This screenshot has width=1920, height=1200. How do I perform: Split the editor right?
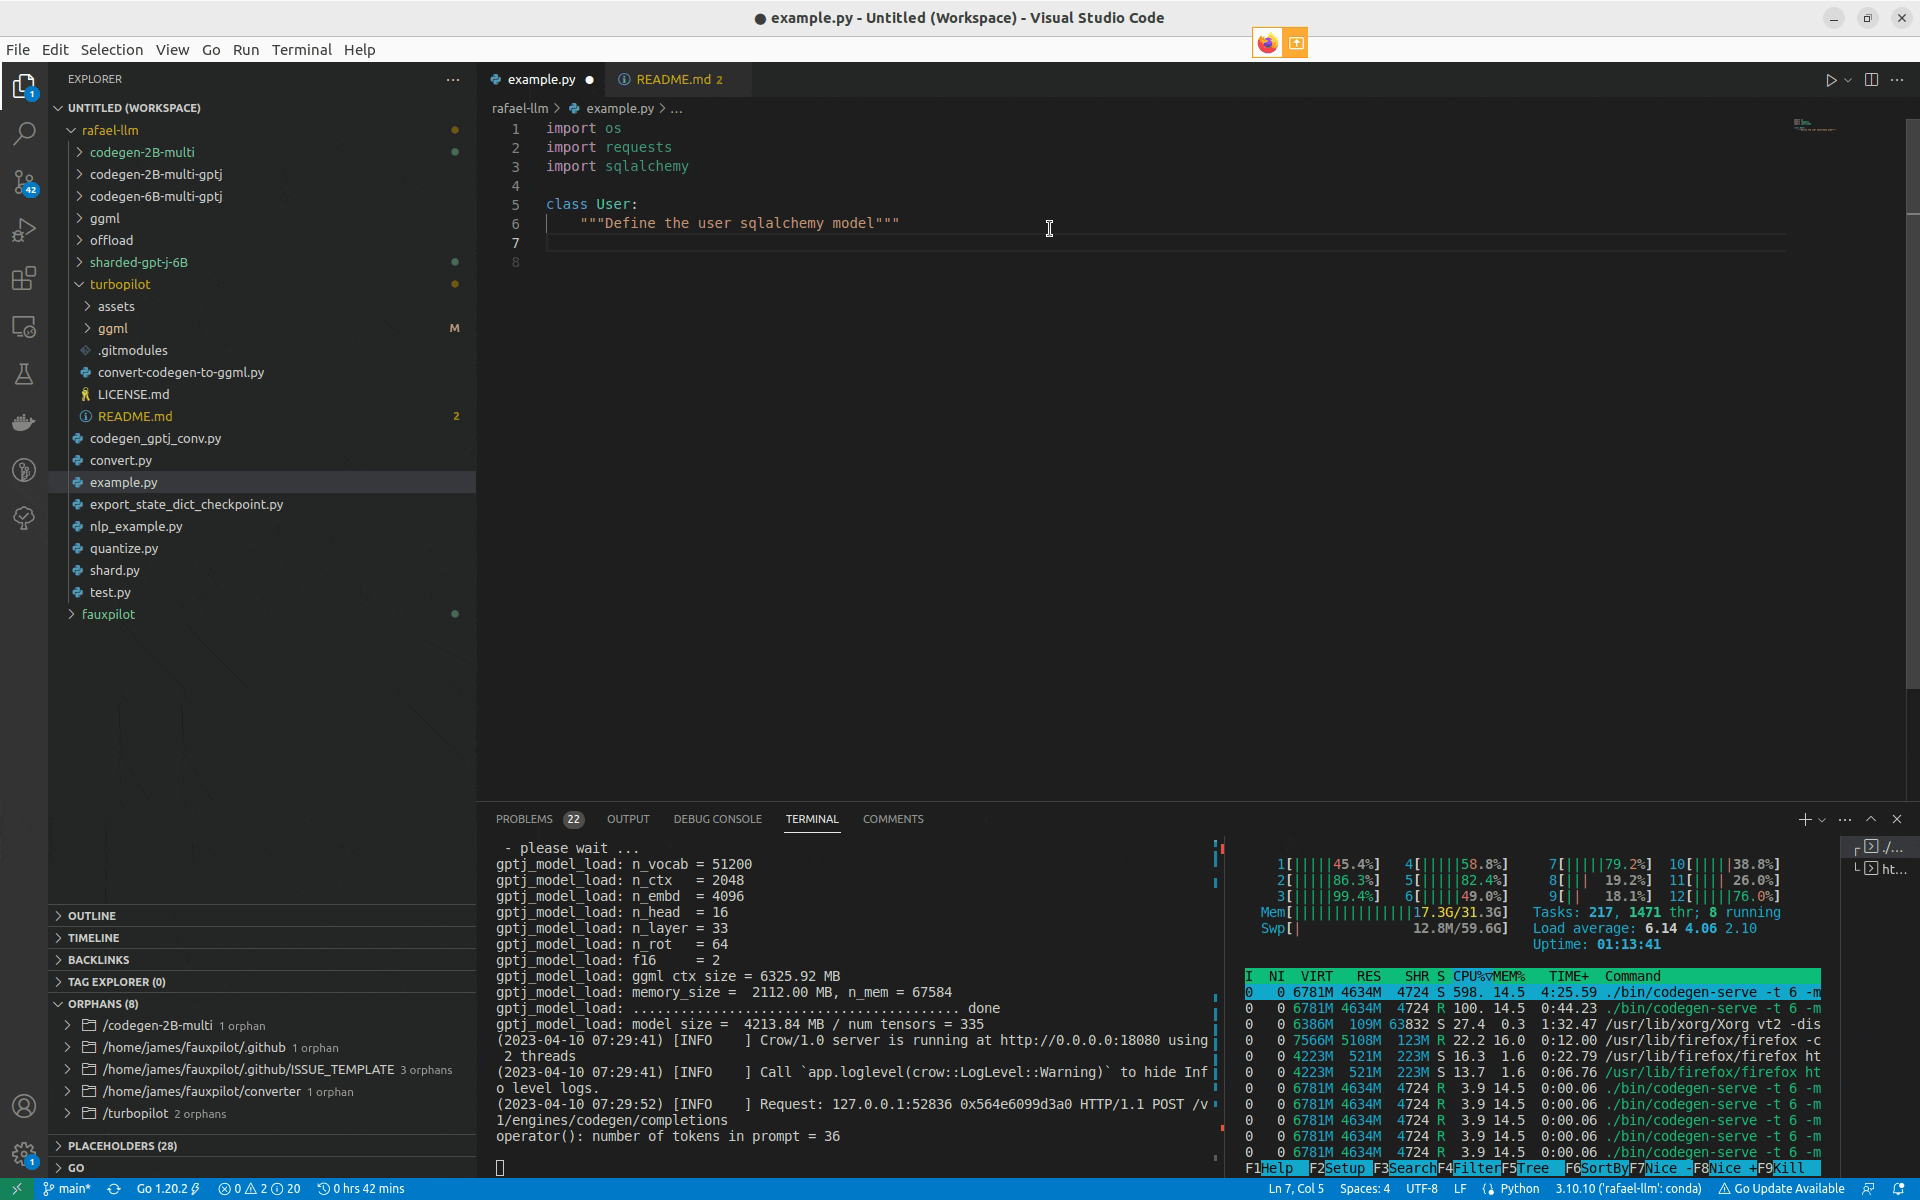(x=1871, y=80)
